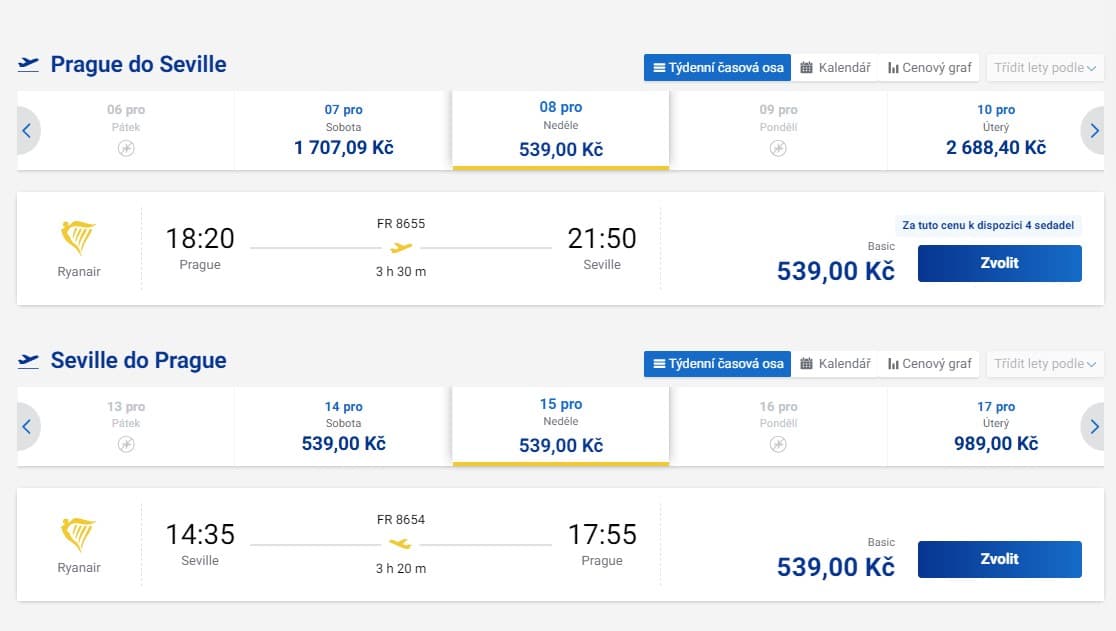Expand Třídit lety podle dropdown for return
This screenshot has height=631, width=1116.
tap(1045, 364)
